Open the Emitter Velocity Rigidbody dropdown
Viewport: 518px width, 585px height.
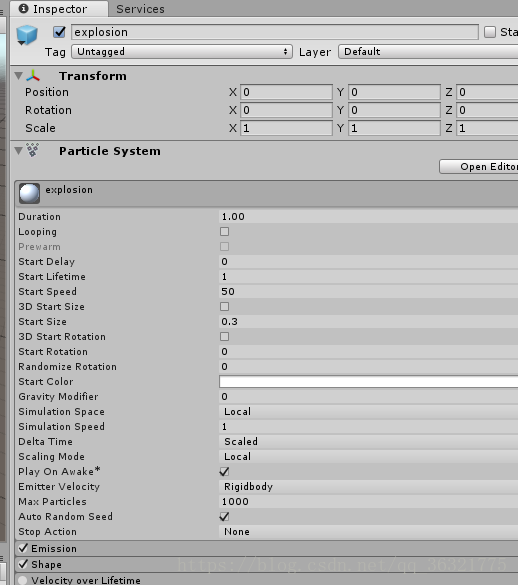click(x=368, y=487)
